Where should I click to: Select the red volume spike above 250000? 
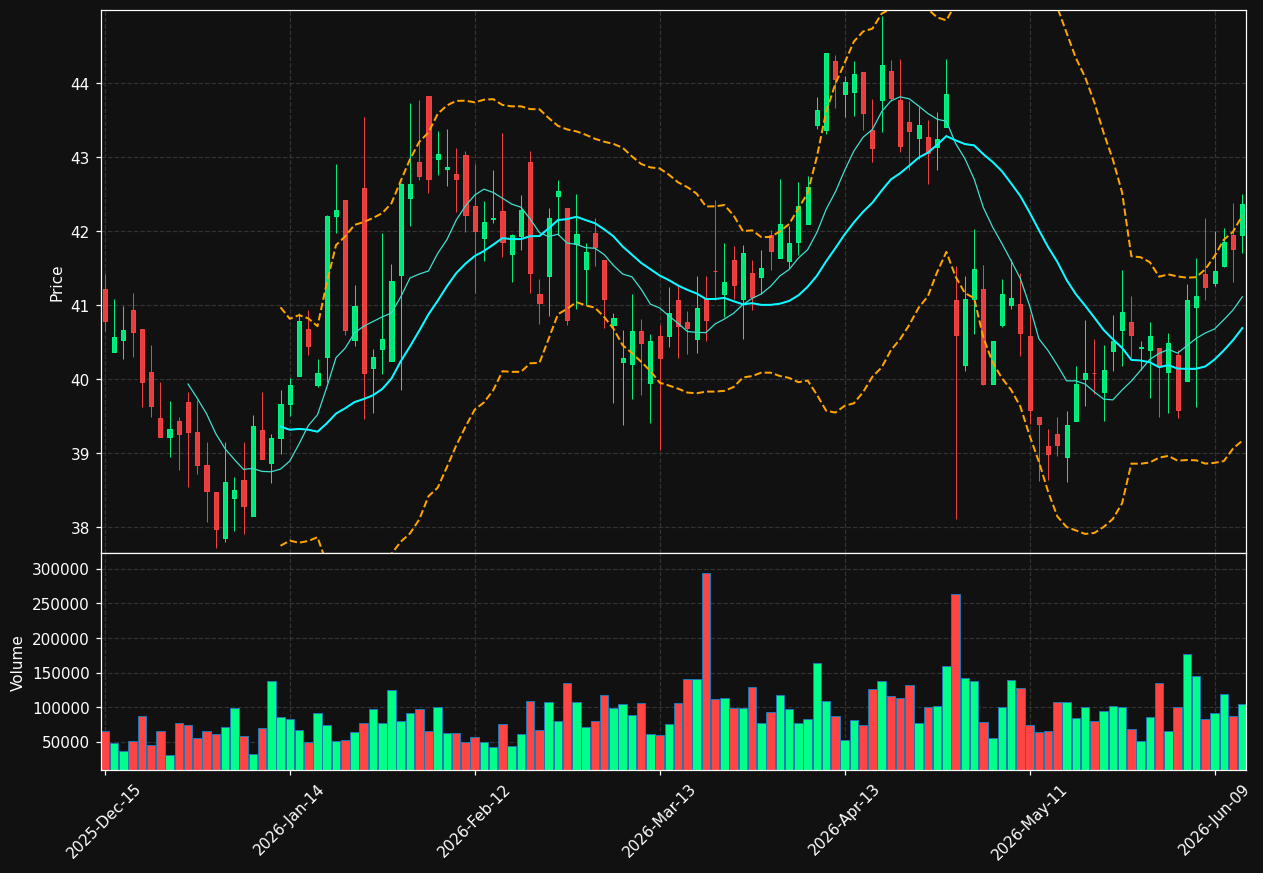click(955, 682)
